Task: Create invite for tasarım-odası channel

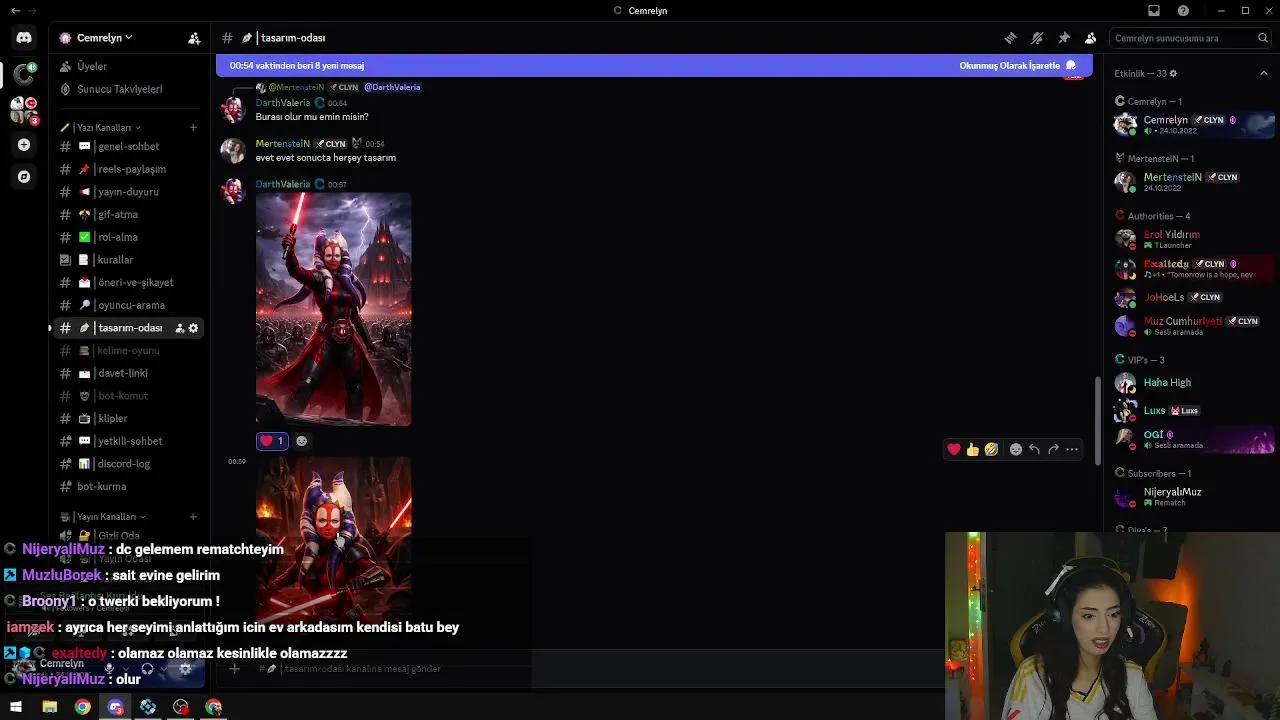Action: coord(180,328)
